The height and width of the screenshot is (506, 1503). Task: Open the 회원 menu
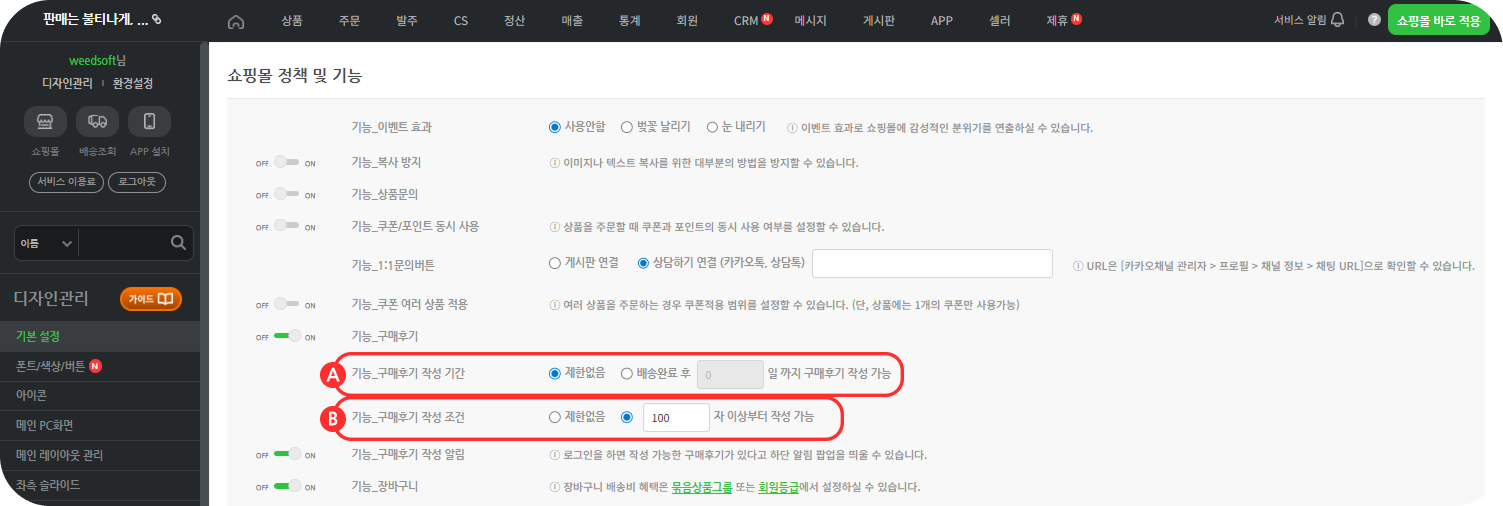(x=687, y=21)
